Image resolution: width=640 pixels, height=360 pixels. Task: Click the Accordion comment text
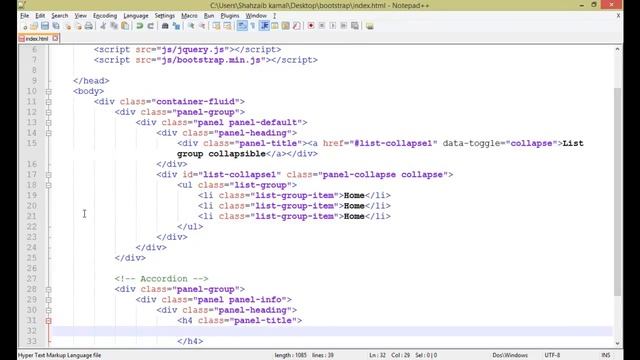(x=161, y=279)
